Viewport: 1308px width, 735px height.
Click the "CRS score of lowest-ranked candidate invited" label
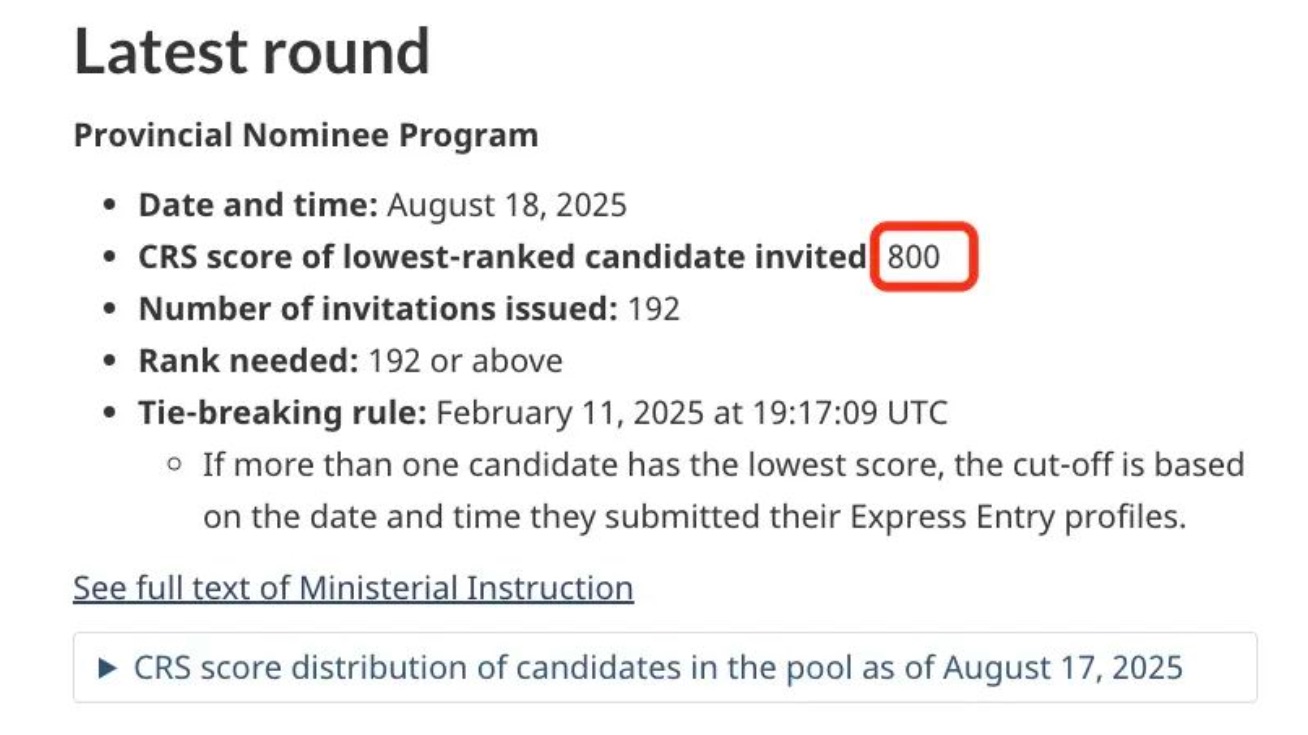502,257
